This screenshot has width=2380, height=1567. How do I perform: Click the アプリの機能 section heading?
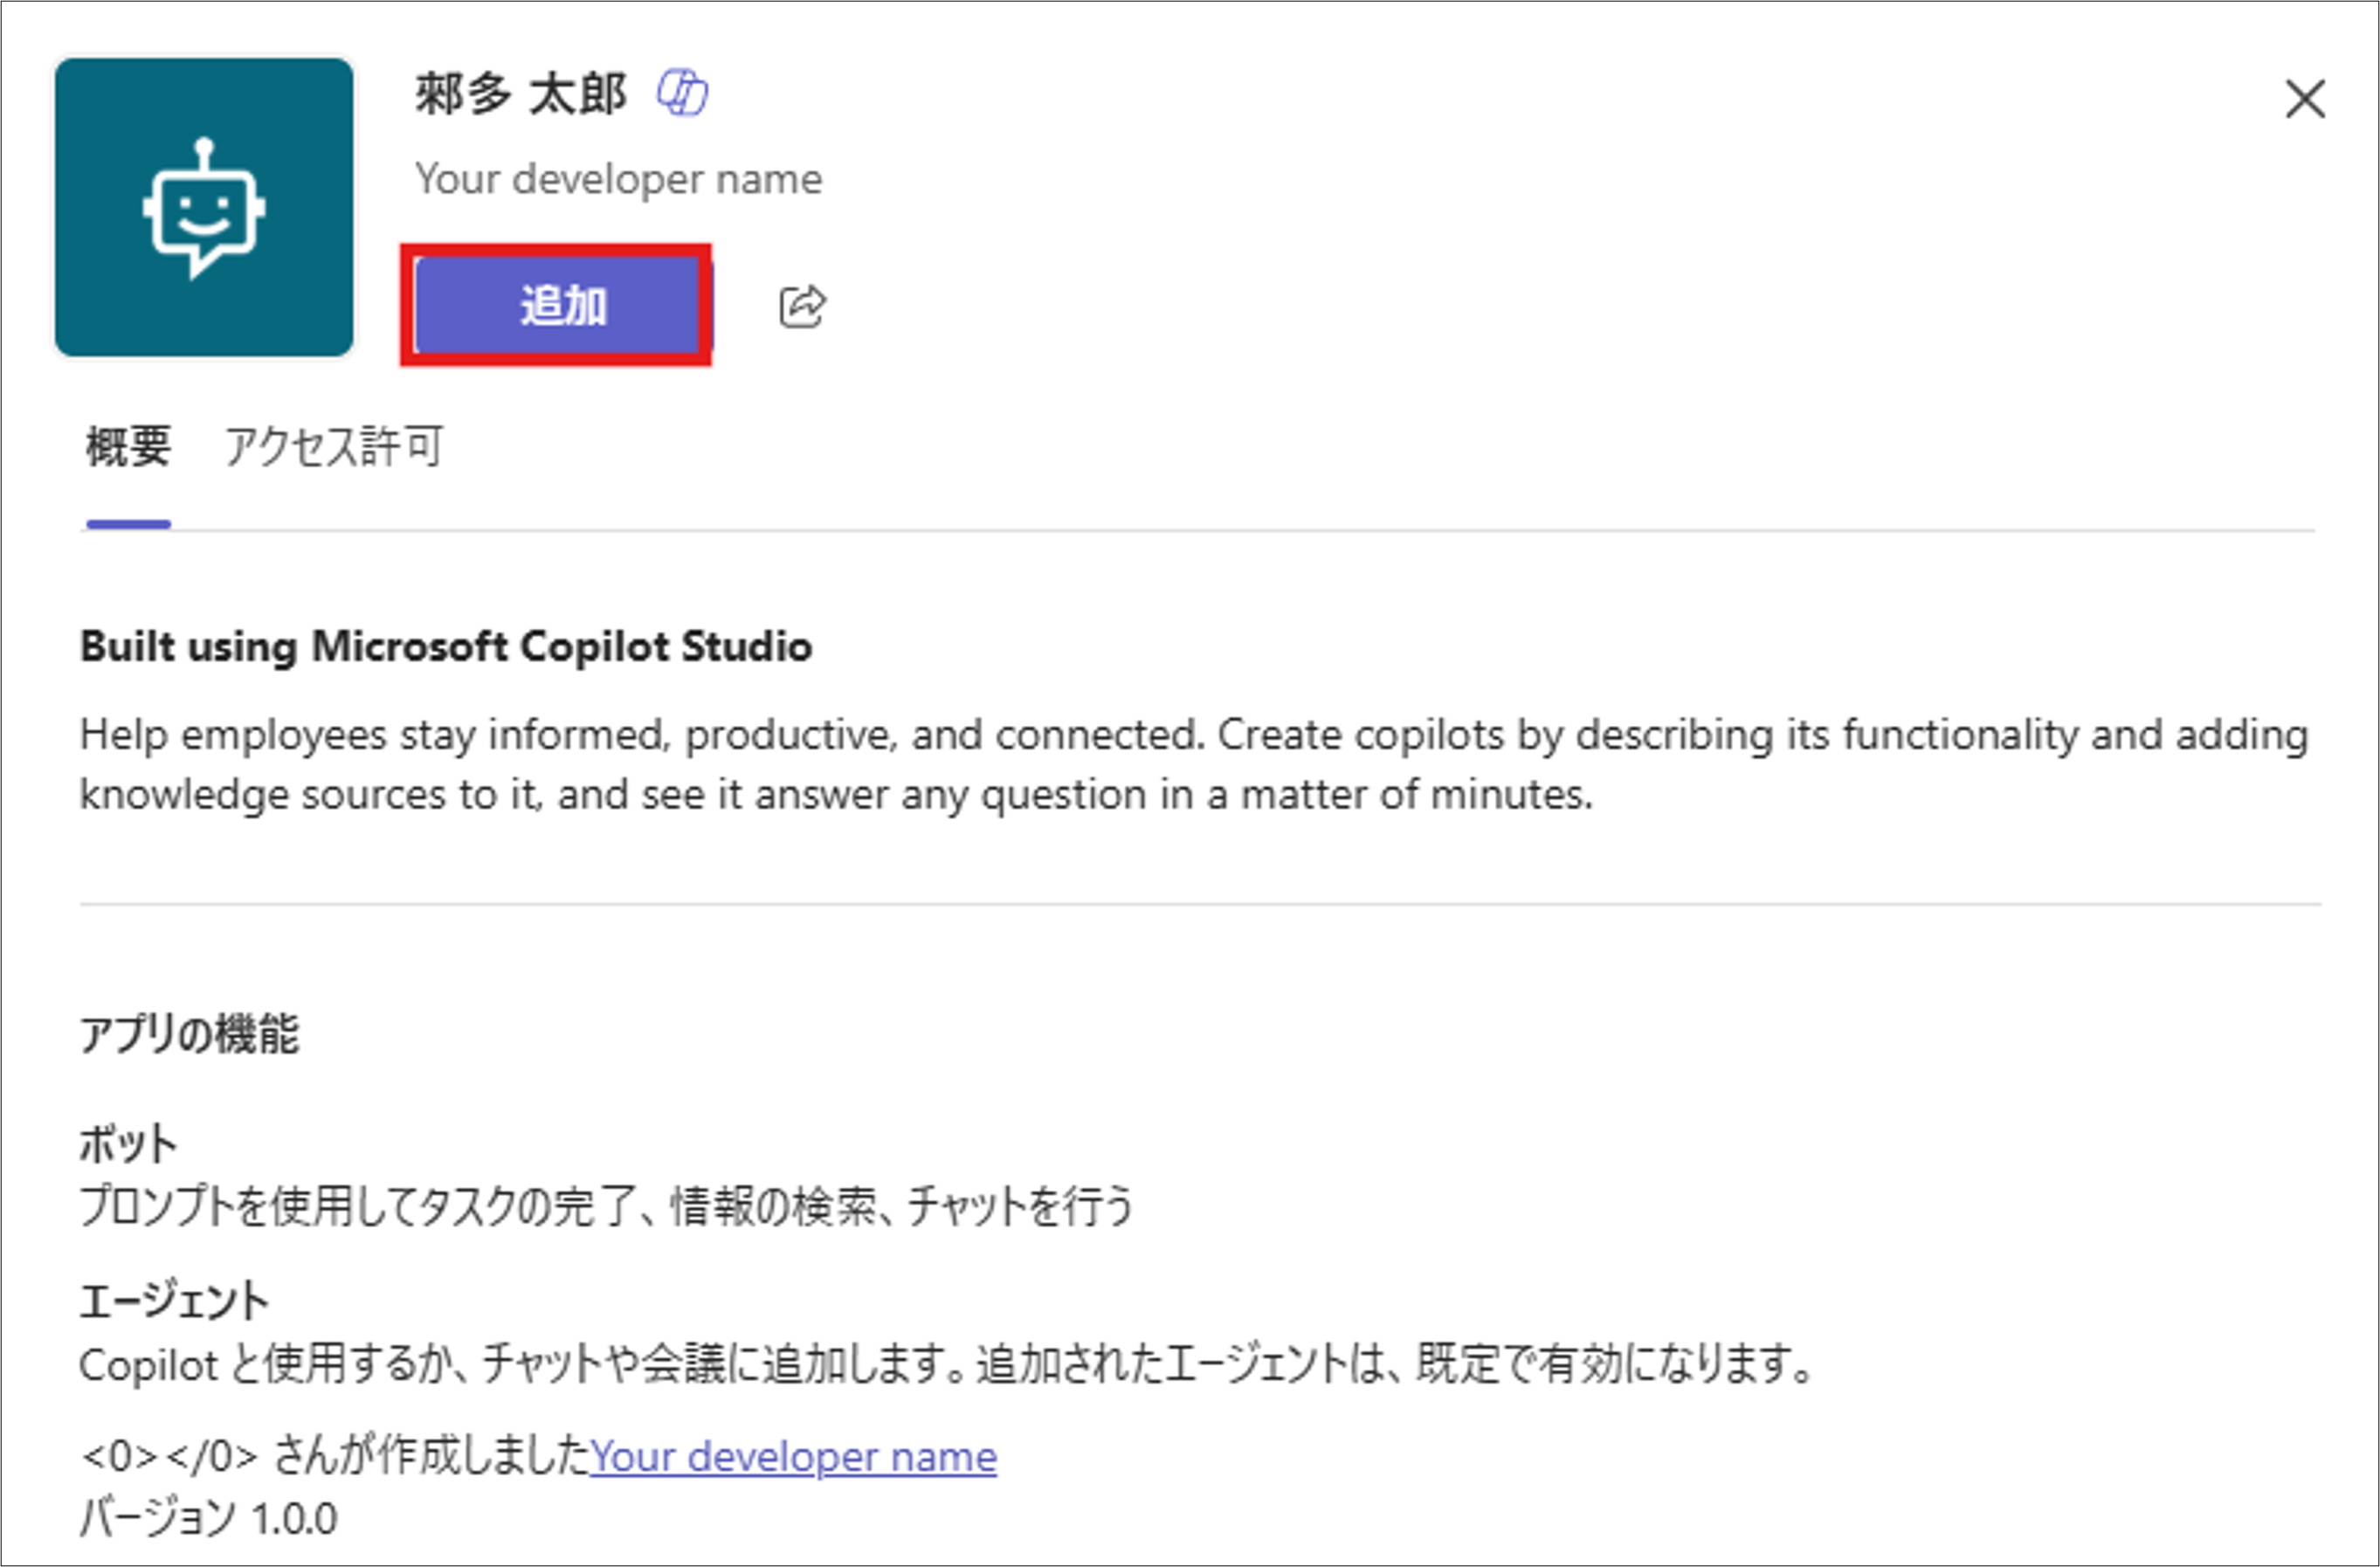189,1033
